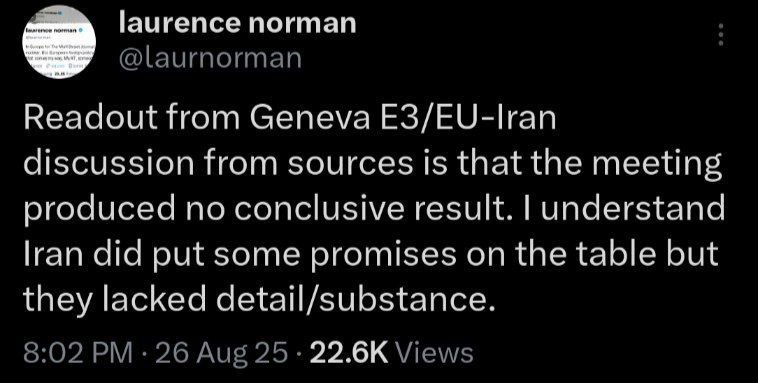Click the 8:02 PM timestamp
758x383 pixels.
tap(78, 353)
